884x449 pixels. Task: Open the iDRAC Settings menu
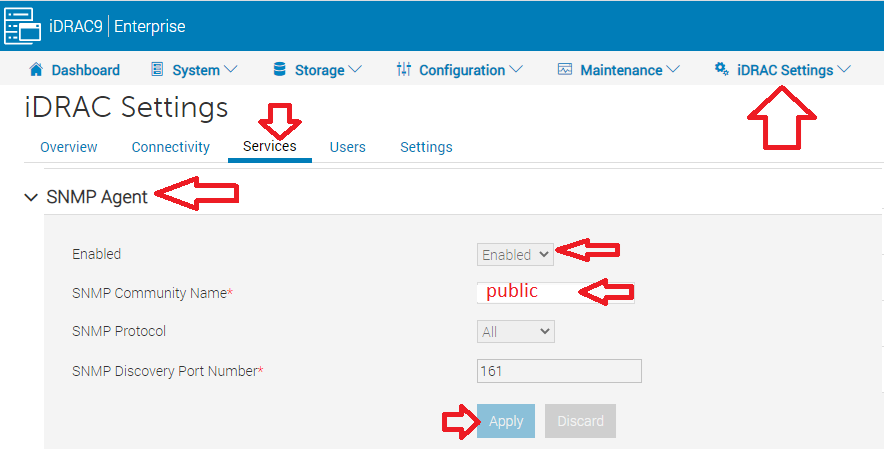tap(783, 70)
